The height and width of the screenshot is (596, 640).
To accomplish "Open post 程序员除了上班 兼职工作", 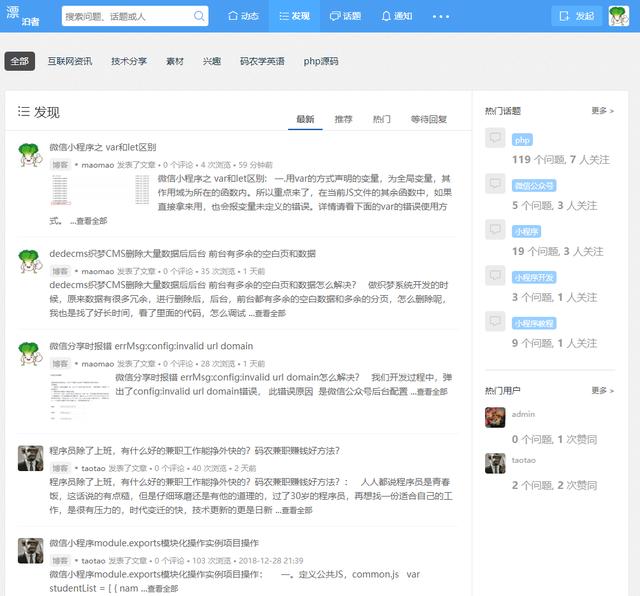I will [194, 451].
